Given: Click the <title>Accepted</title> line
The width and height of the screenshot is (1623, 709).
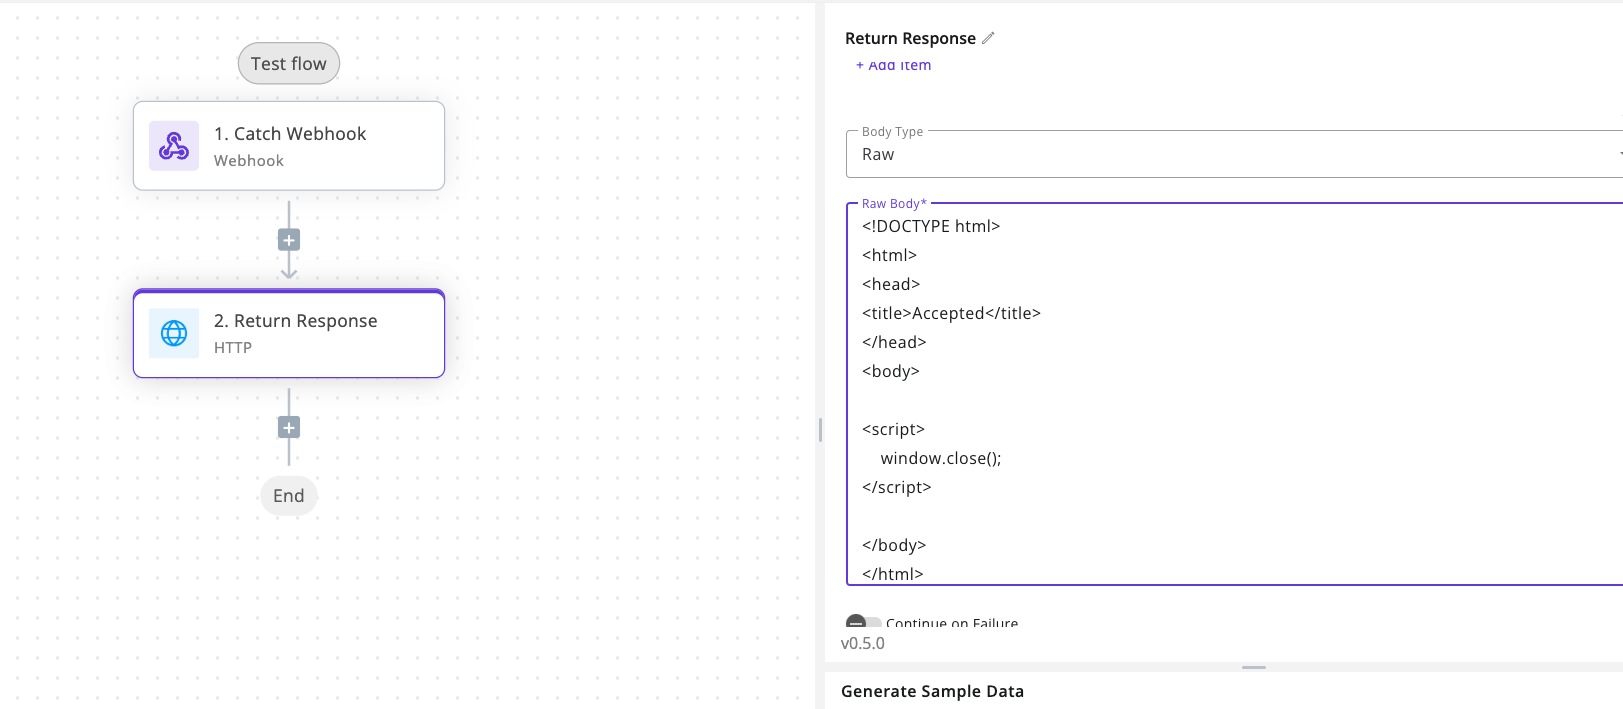Looking at the screenshot, I should click(x=951, y=313).
